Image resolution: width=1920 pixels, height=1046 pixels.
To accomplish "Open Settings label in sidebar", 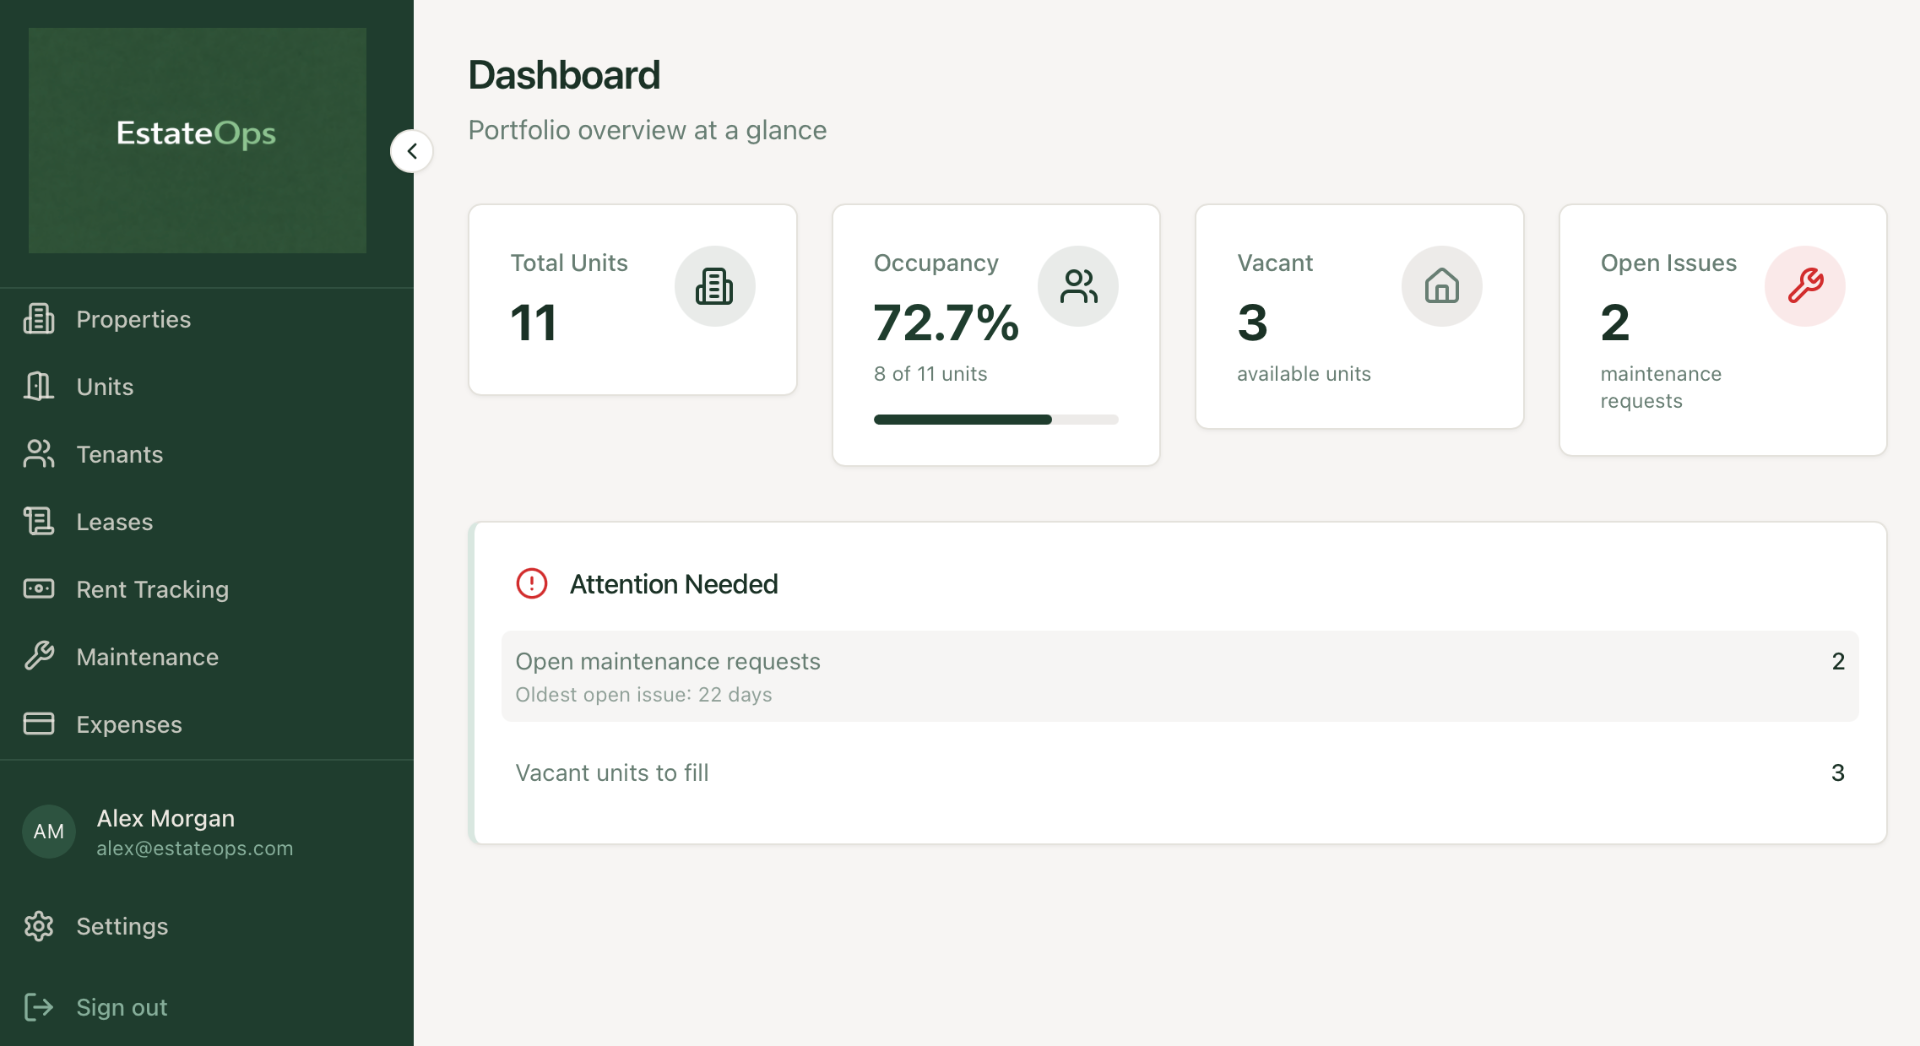I will (122, 926).
